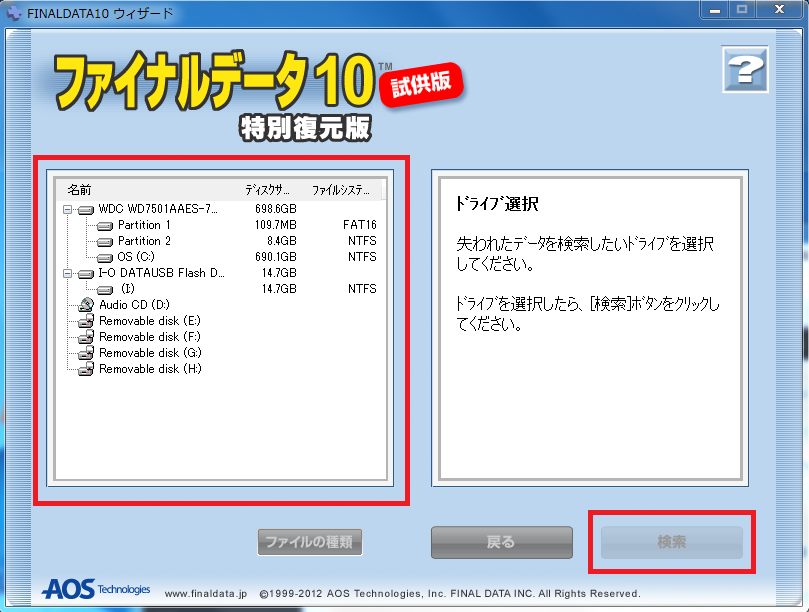Select Audio CD (D:) in the list
This screenshot has height=612, width=809.
134,305
